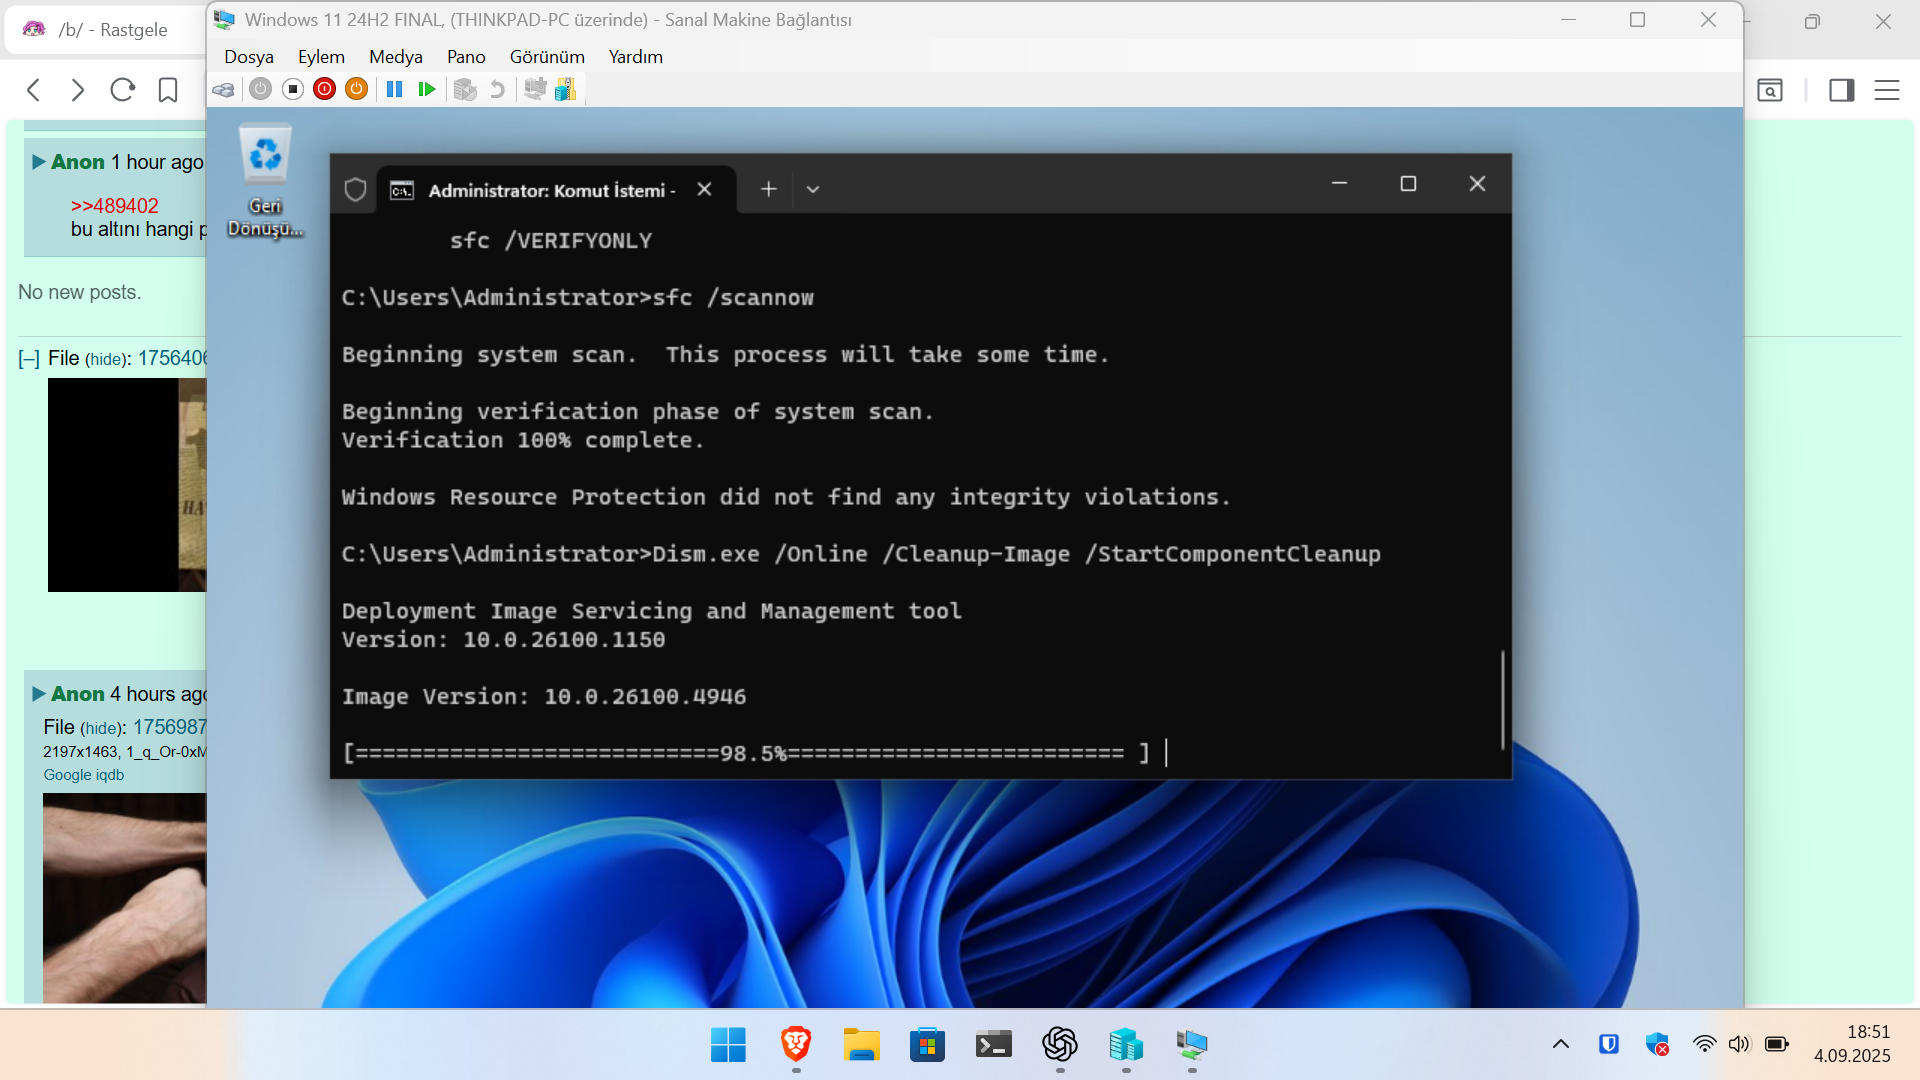
Task: Click the green Reset play icon
Action: 427,89
